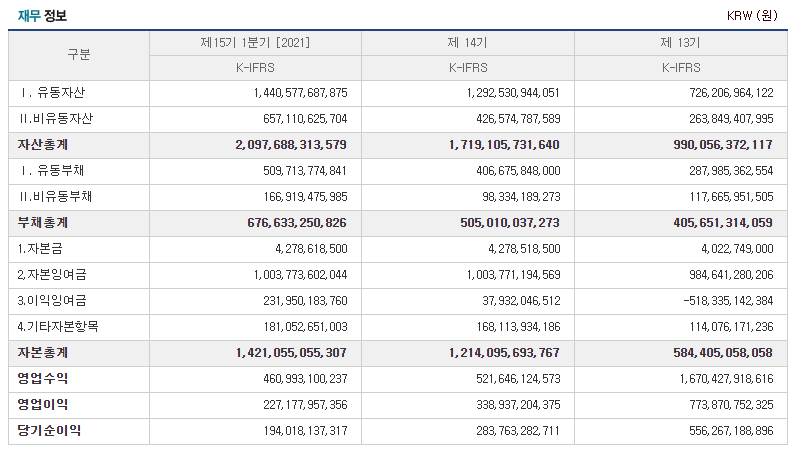Click value 166,919,475,985
Viewport: 792px width, 449px height.
click(x=305, y=197)
